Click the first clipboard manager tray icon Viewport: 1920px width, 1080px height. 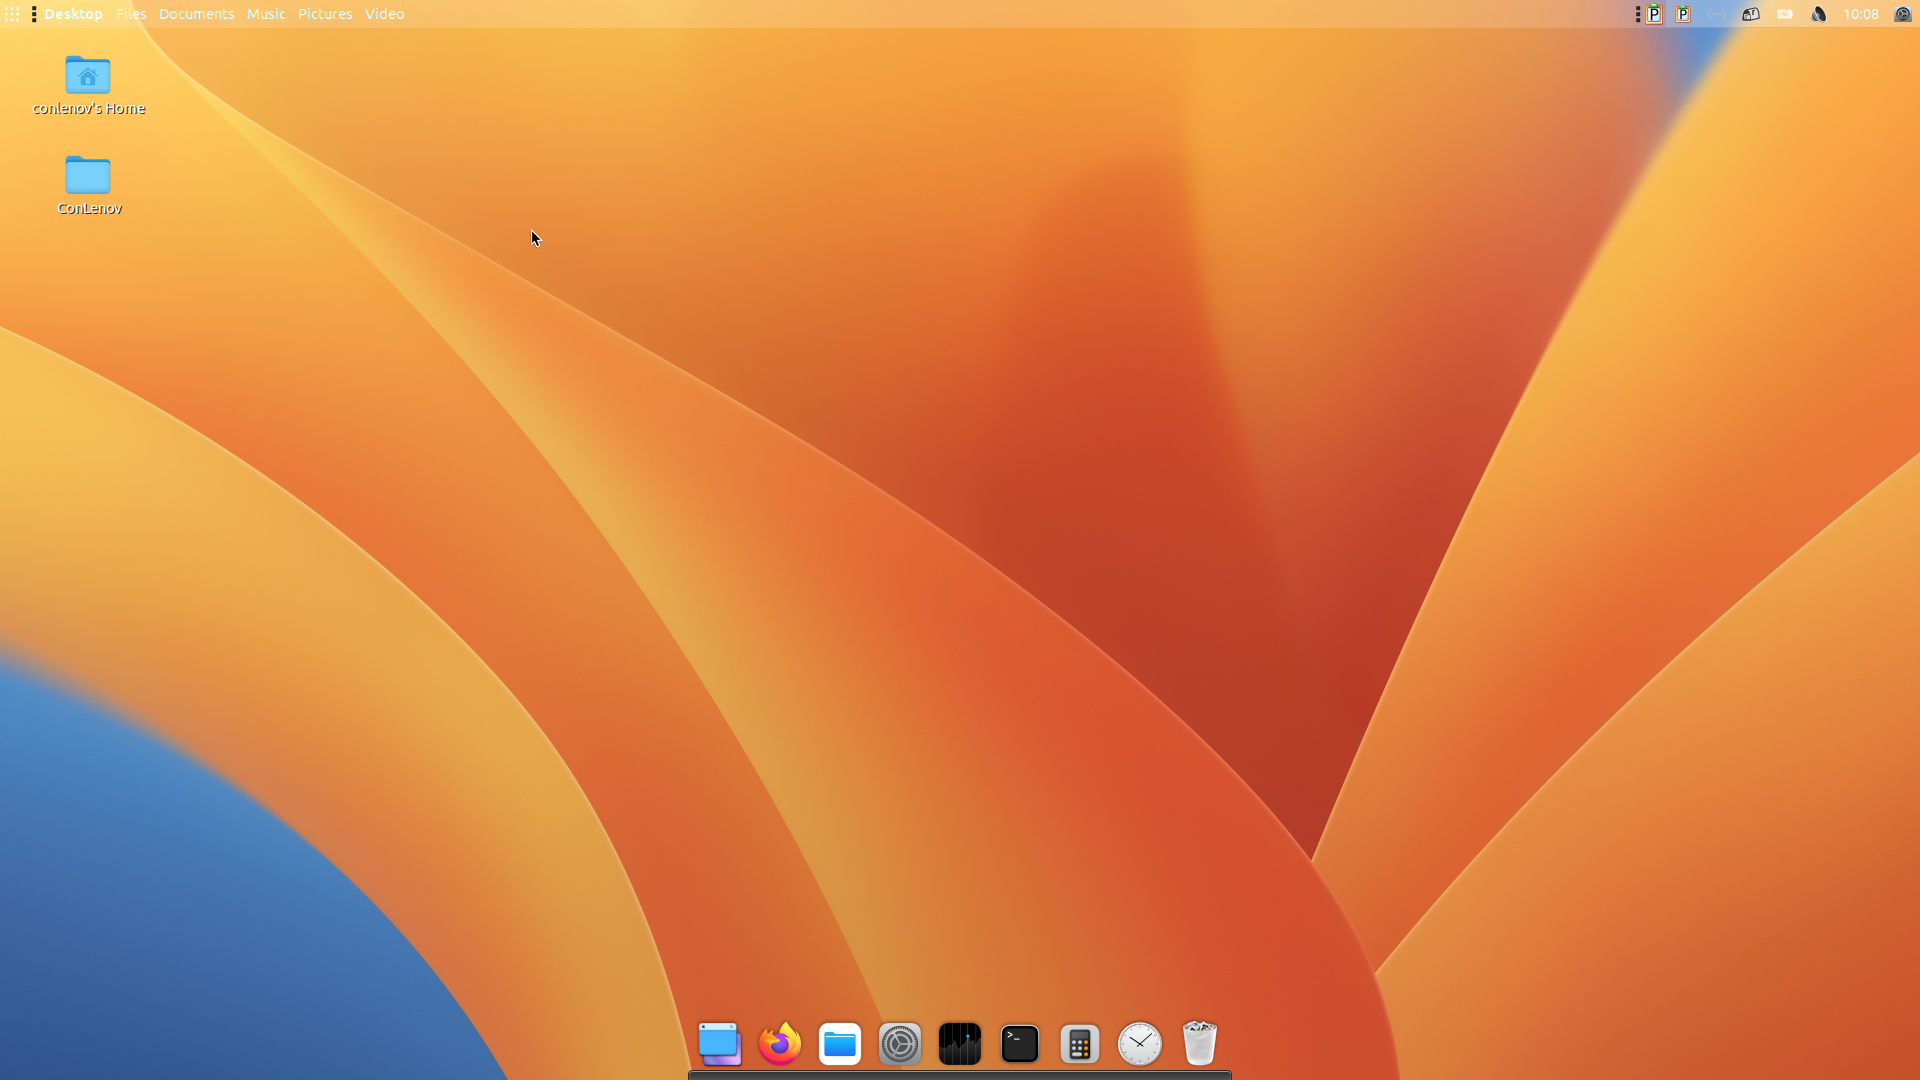point(1655,14)
